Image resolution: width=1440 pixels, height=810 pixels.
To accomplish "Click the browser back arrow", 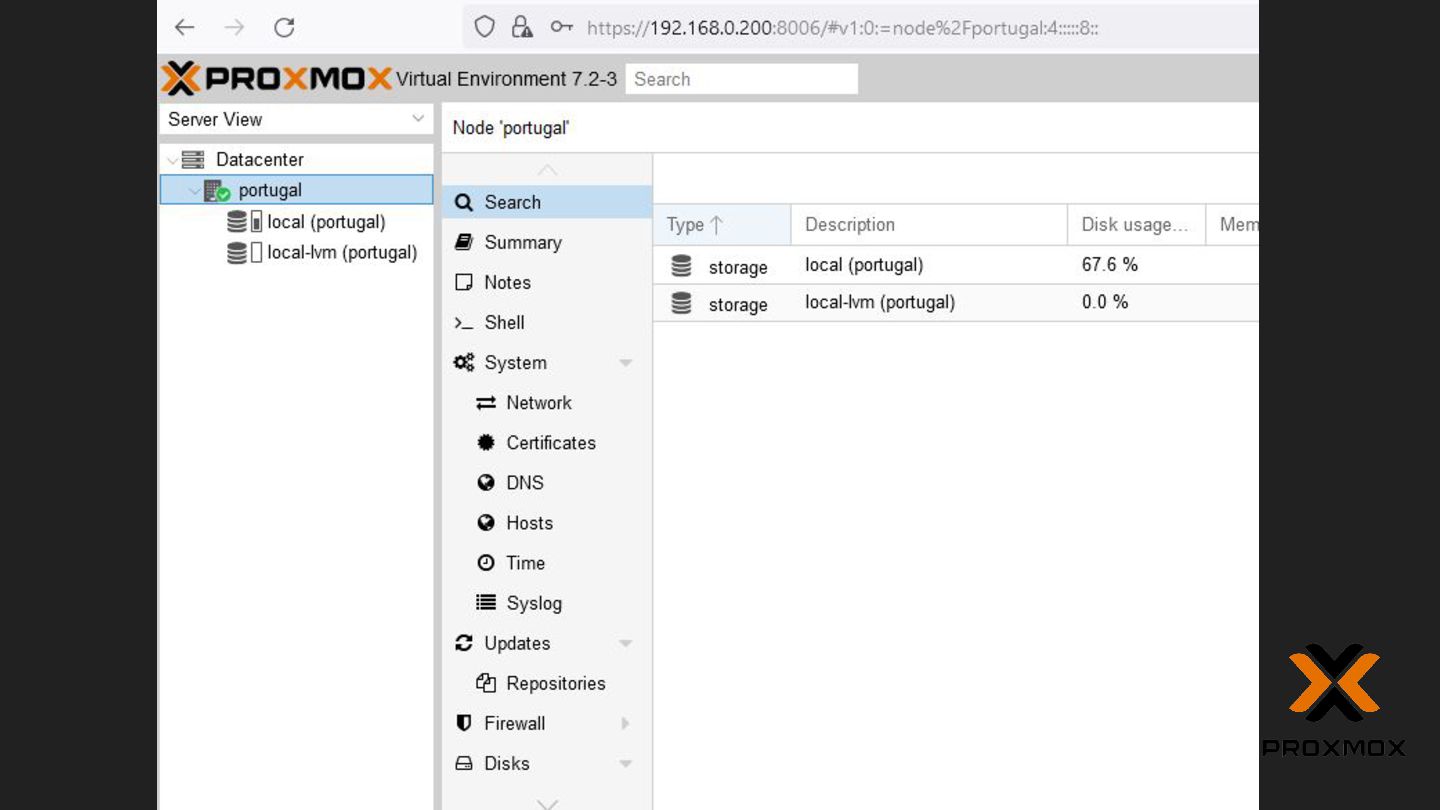I will pos(185,28).
